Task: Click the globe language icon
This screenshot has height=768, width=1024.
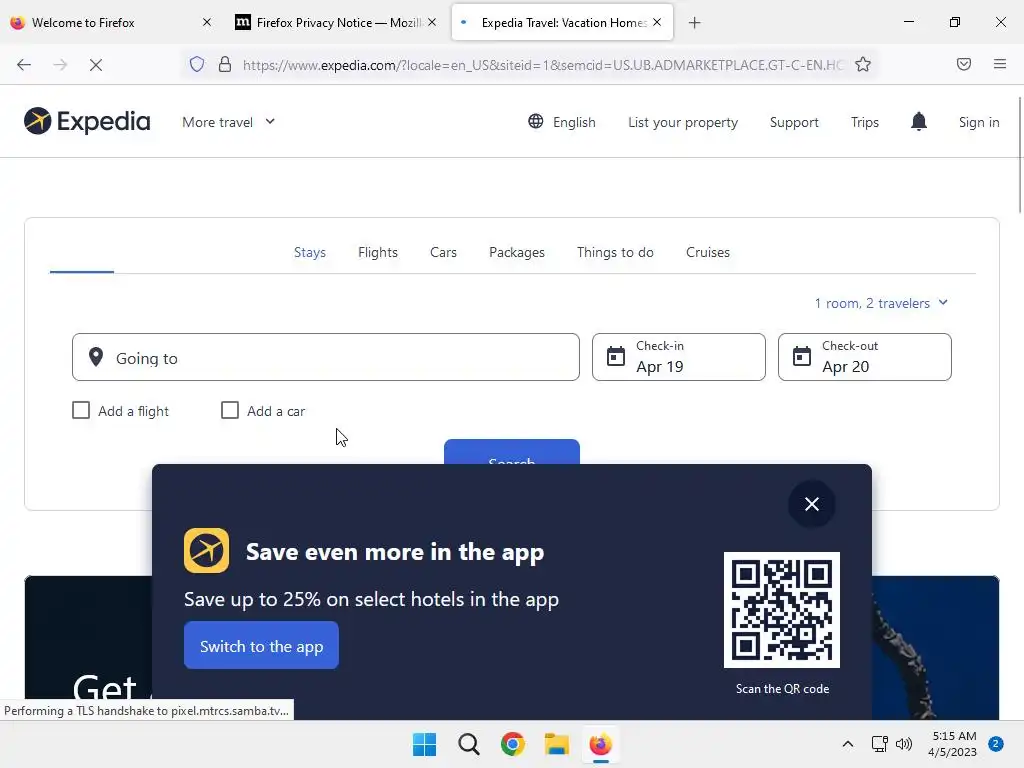Action: point(536,121)
